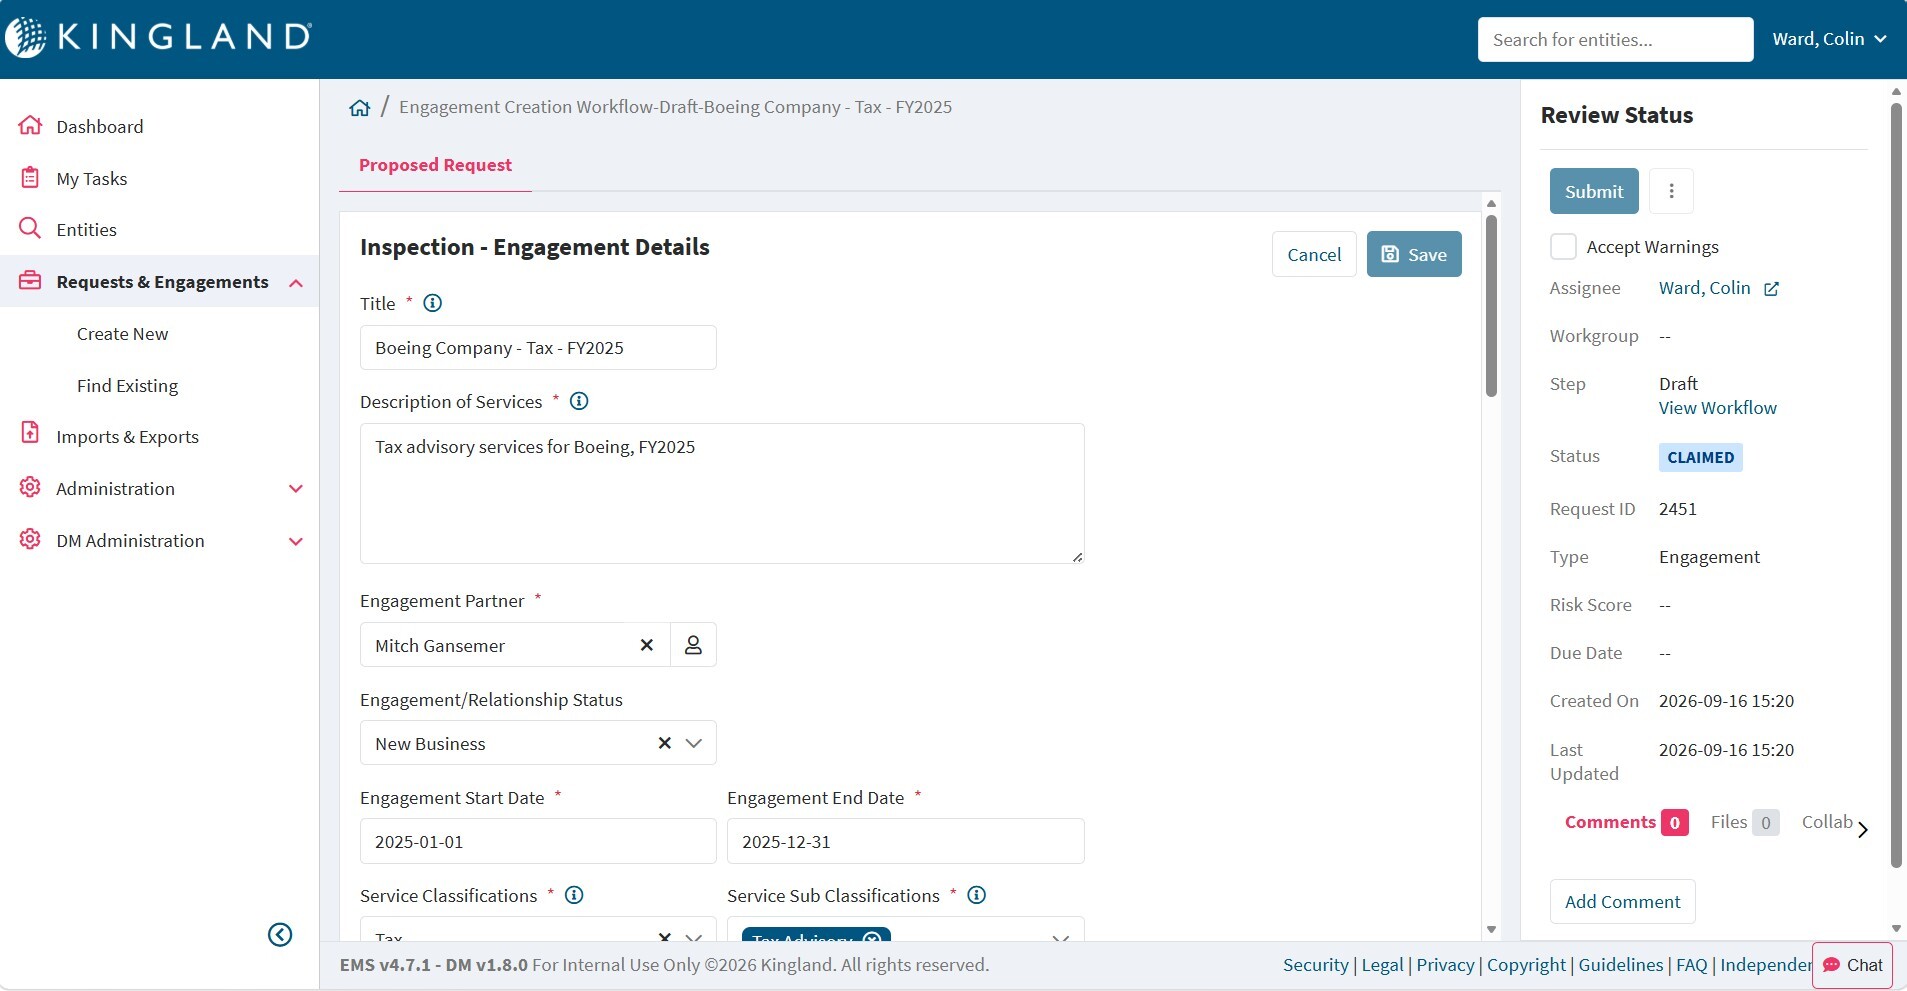Screen dimensions: 1907x991
Task: Go to home via breadcrumb house icon
Action: coord(360,108)
